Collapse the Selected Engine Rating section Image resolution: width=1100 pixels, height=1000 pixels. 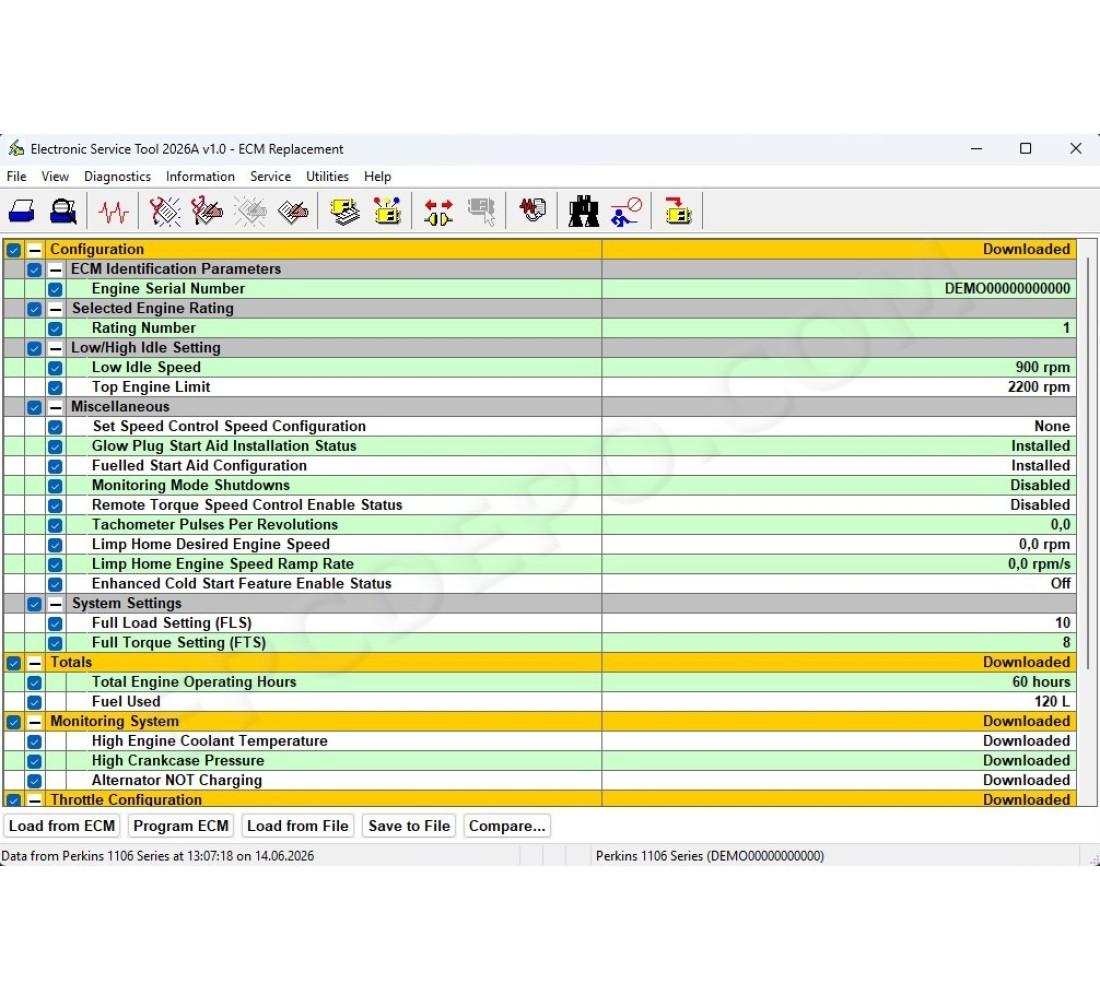55,309
